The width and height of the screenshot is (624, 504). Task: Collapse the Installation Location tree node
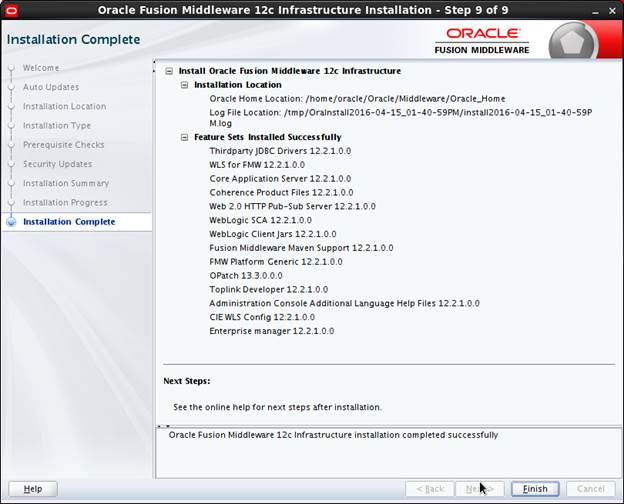[185, 86]
